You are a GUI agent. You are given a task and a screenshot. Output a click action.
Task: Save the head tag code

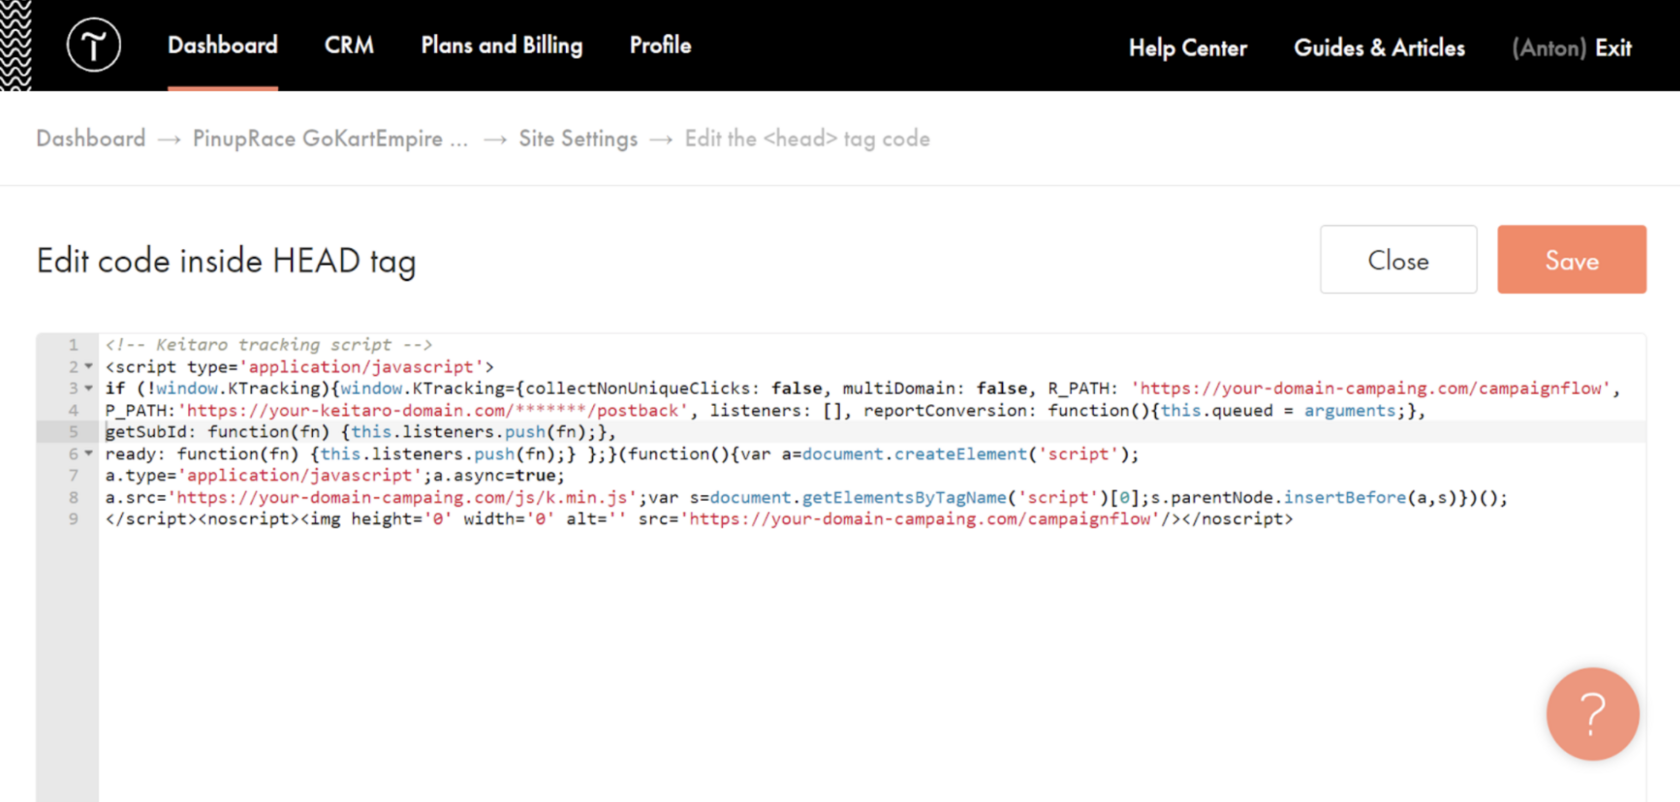[x=1572, y=260]
